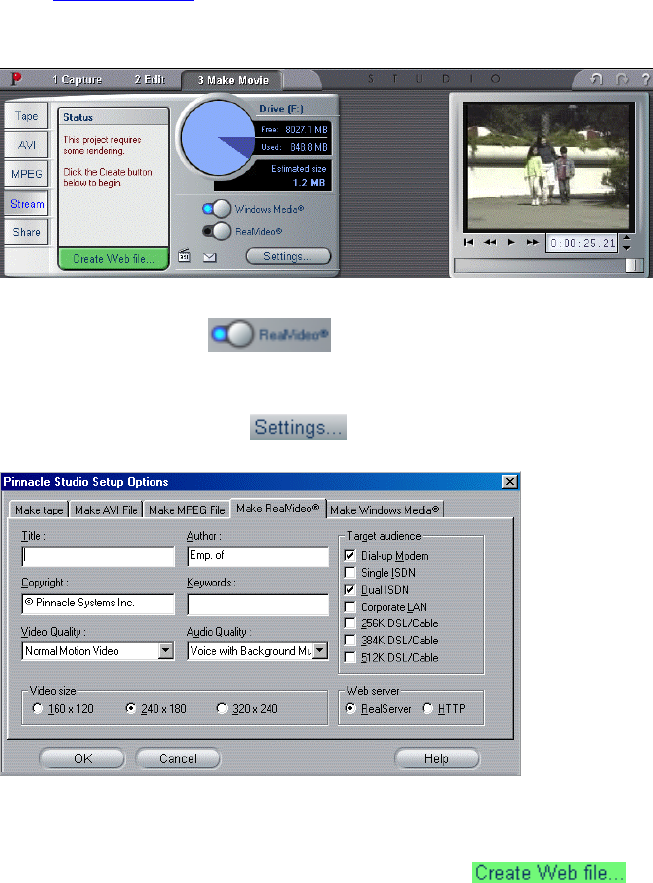Image resolution: width=653 pixels, height=883 pixels.
Task: Open the Make AVI File tab
Action: click(x=106, y=510)
